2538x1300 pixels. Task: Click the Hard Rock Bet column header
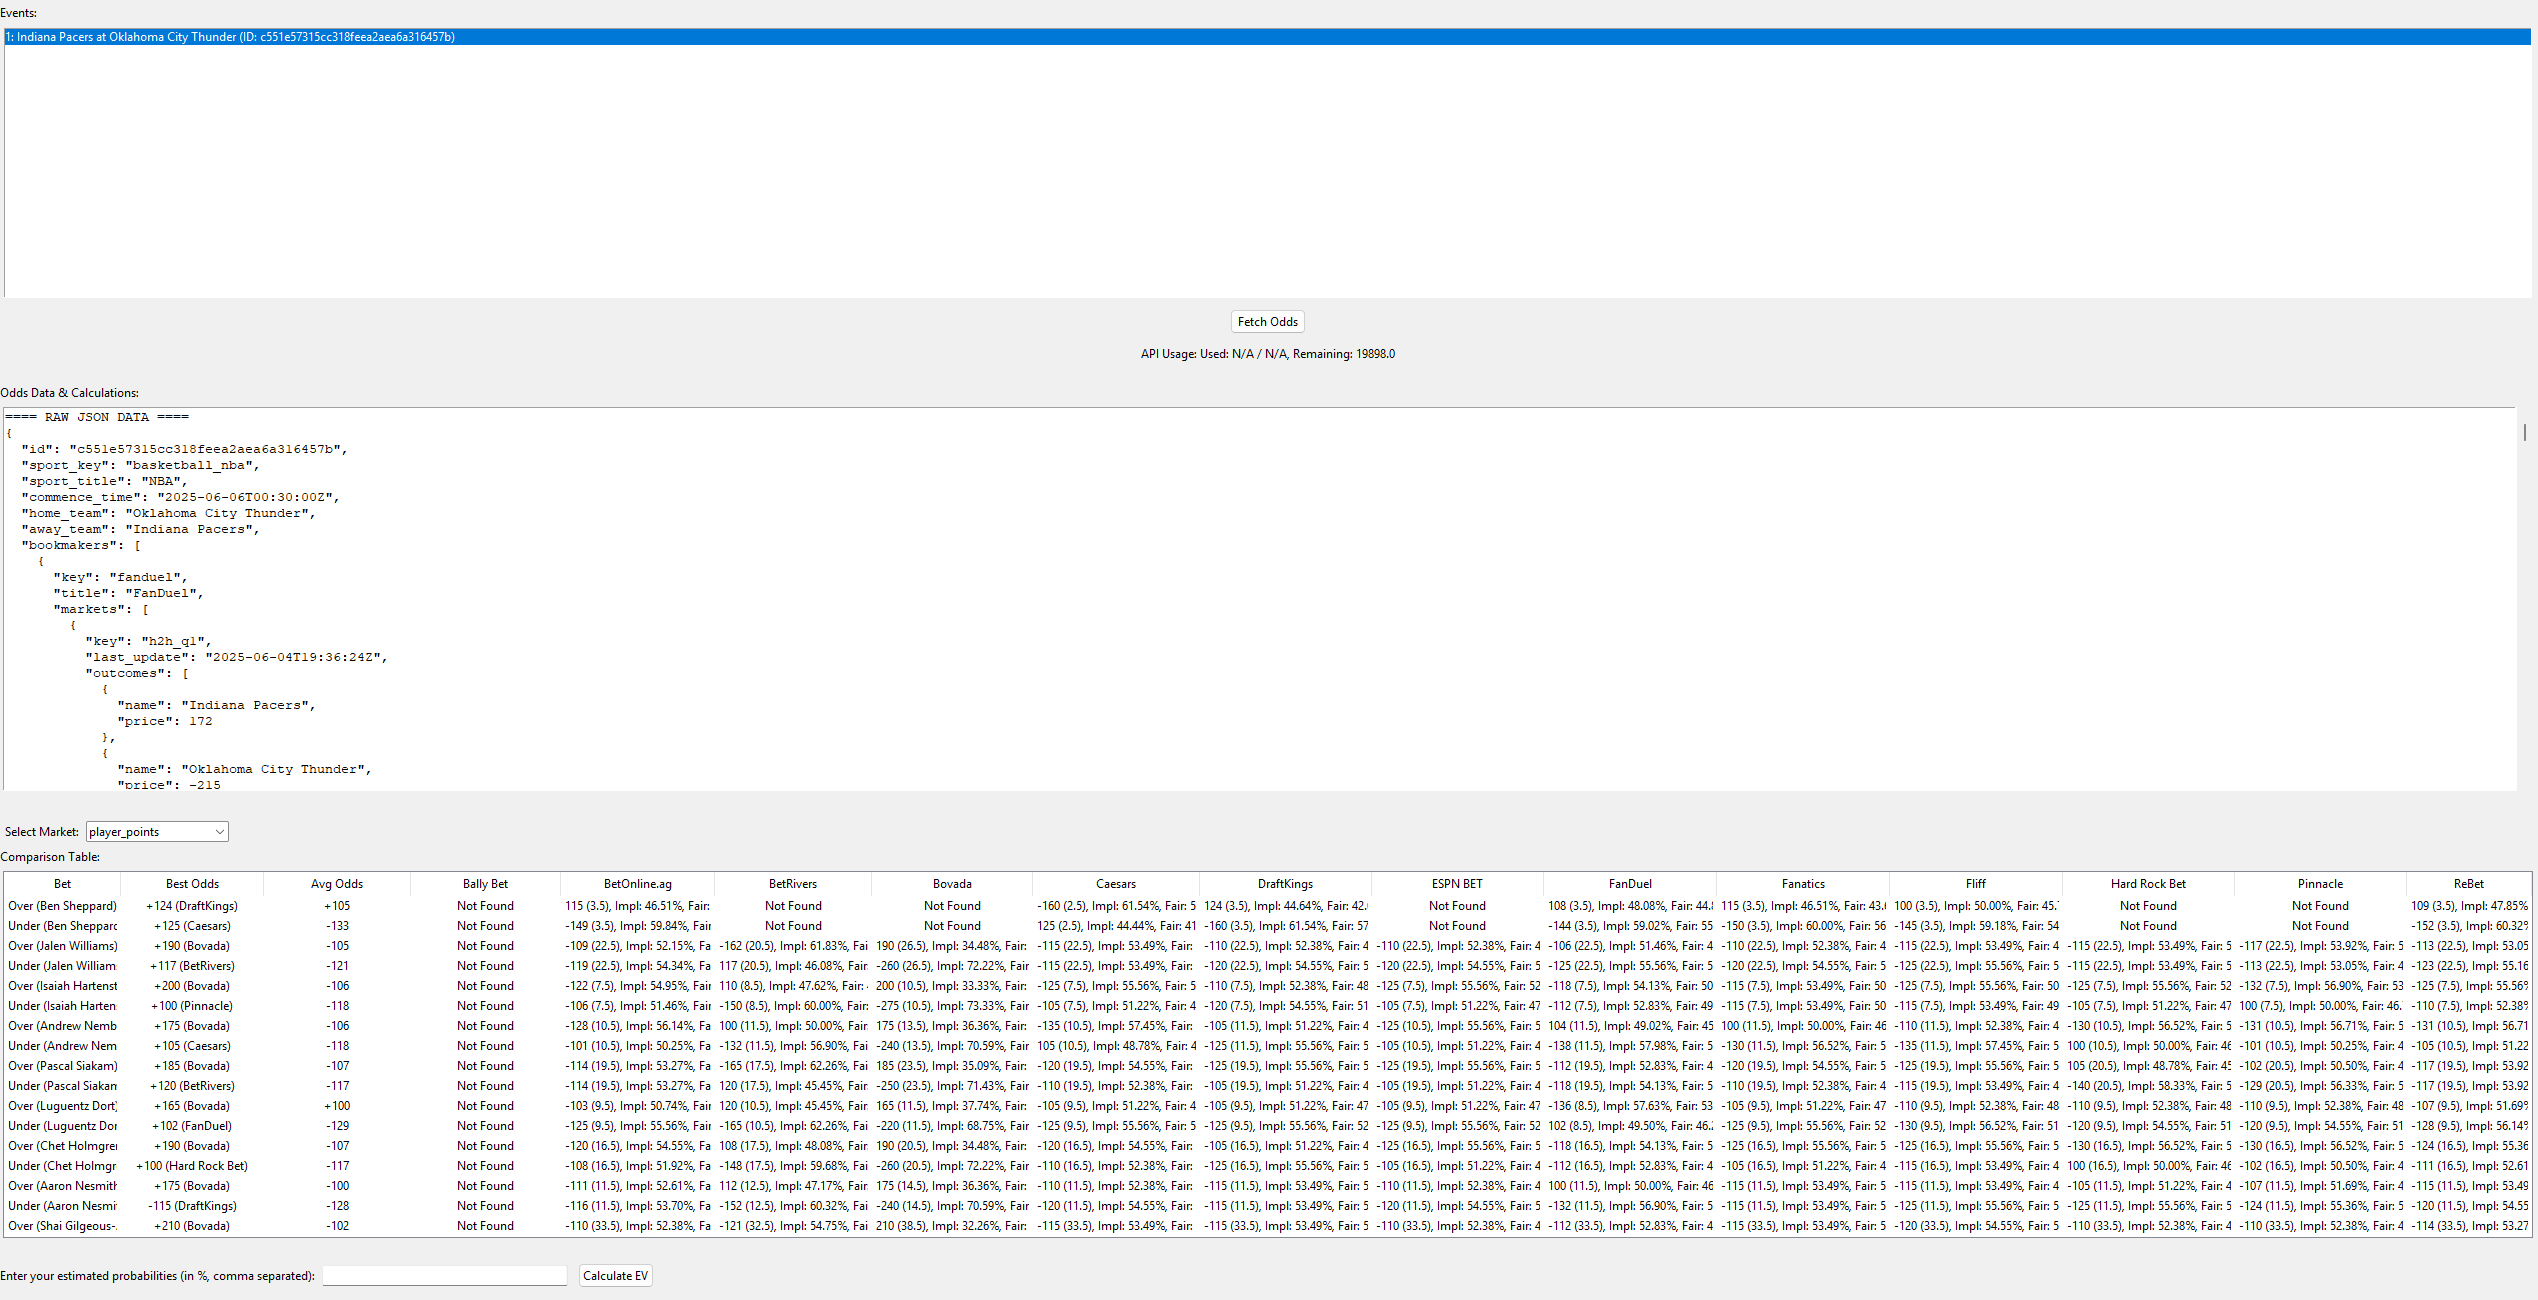click(2148, 883)
